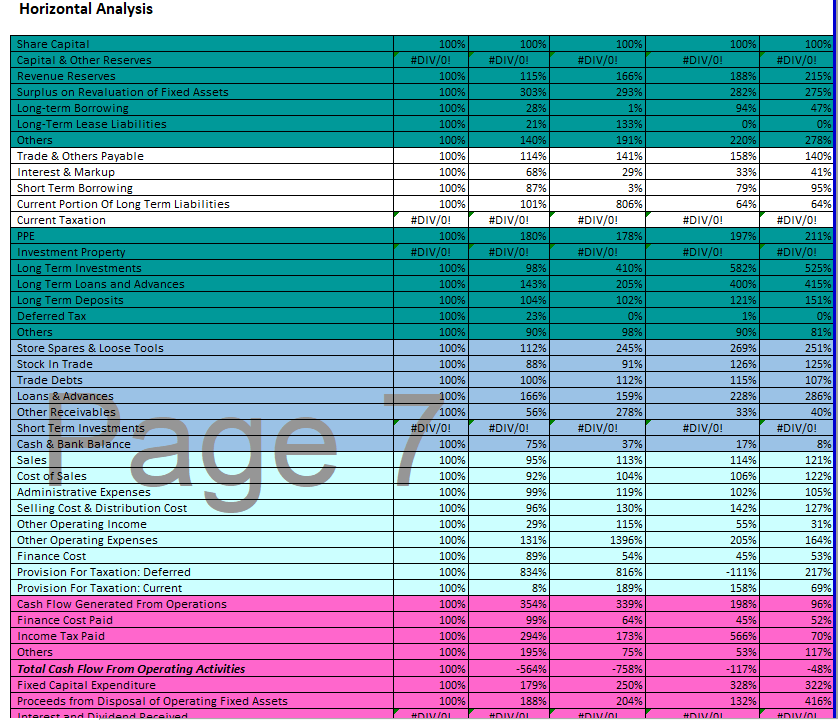Viewport: 838px width, 720px height.
Task: Click the PPE row header cell
Action: click(x=30, y=236)
